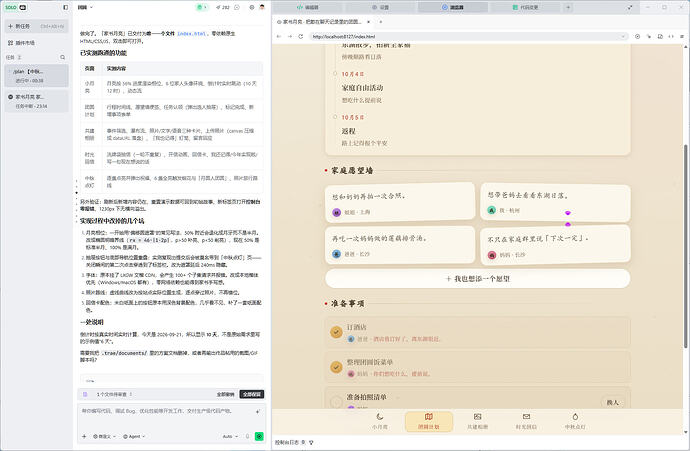Click the browser page vertical scrollbar
This screenshot has width=690, height=451.
(x=685, y=246)
